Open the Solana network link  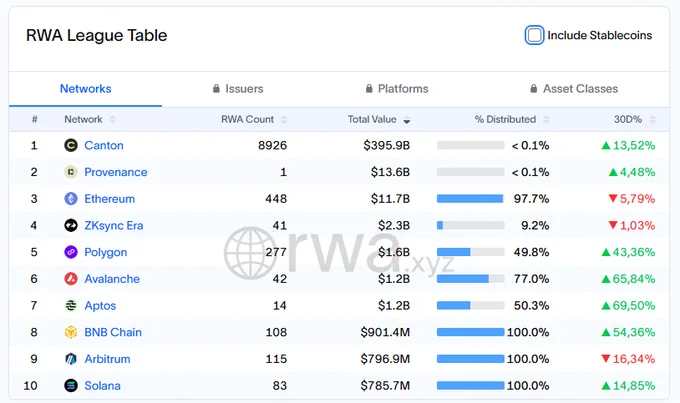pos(102,386)
